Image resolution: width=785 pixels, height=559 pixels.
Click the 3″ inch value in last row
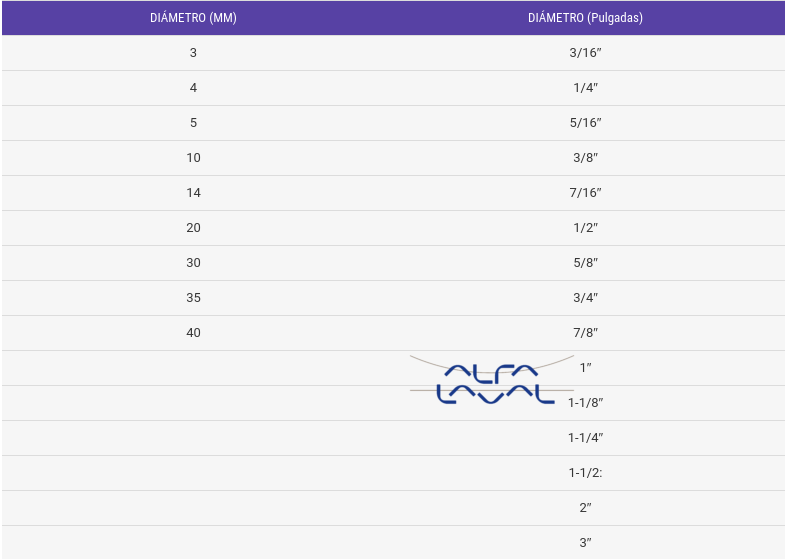[x=585, y=543]
